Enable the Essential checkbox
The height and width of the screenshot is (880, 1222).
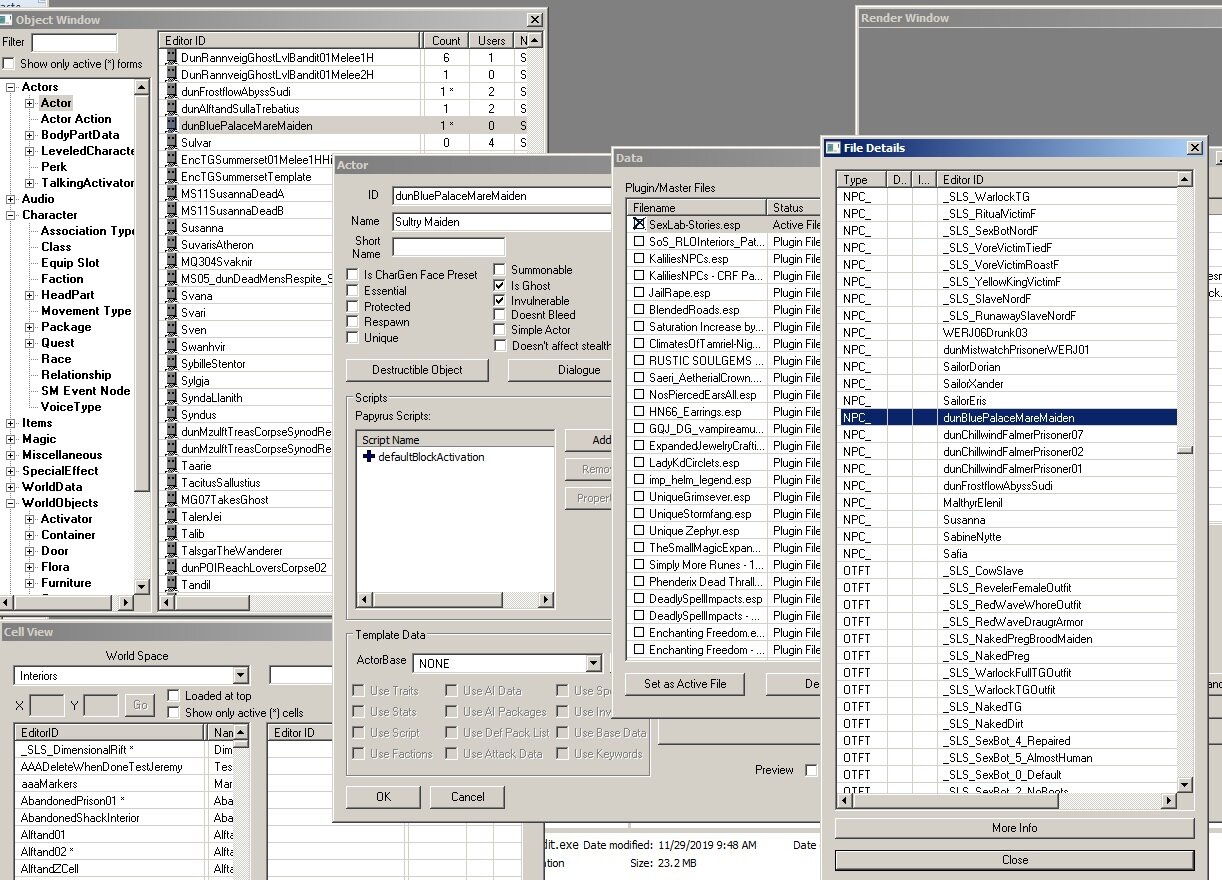coord(352,291)
